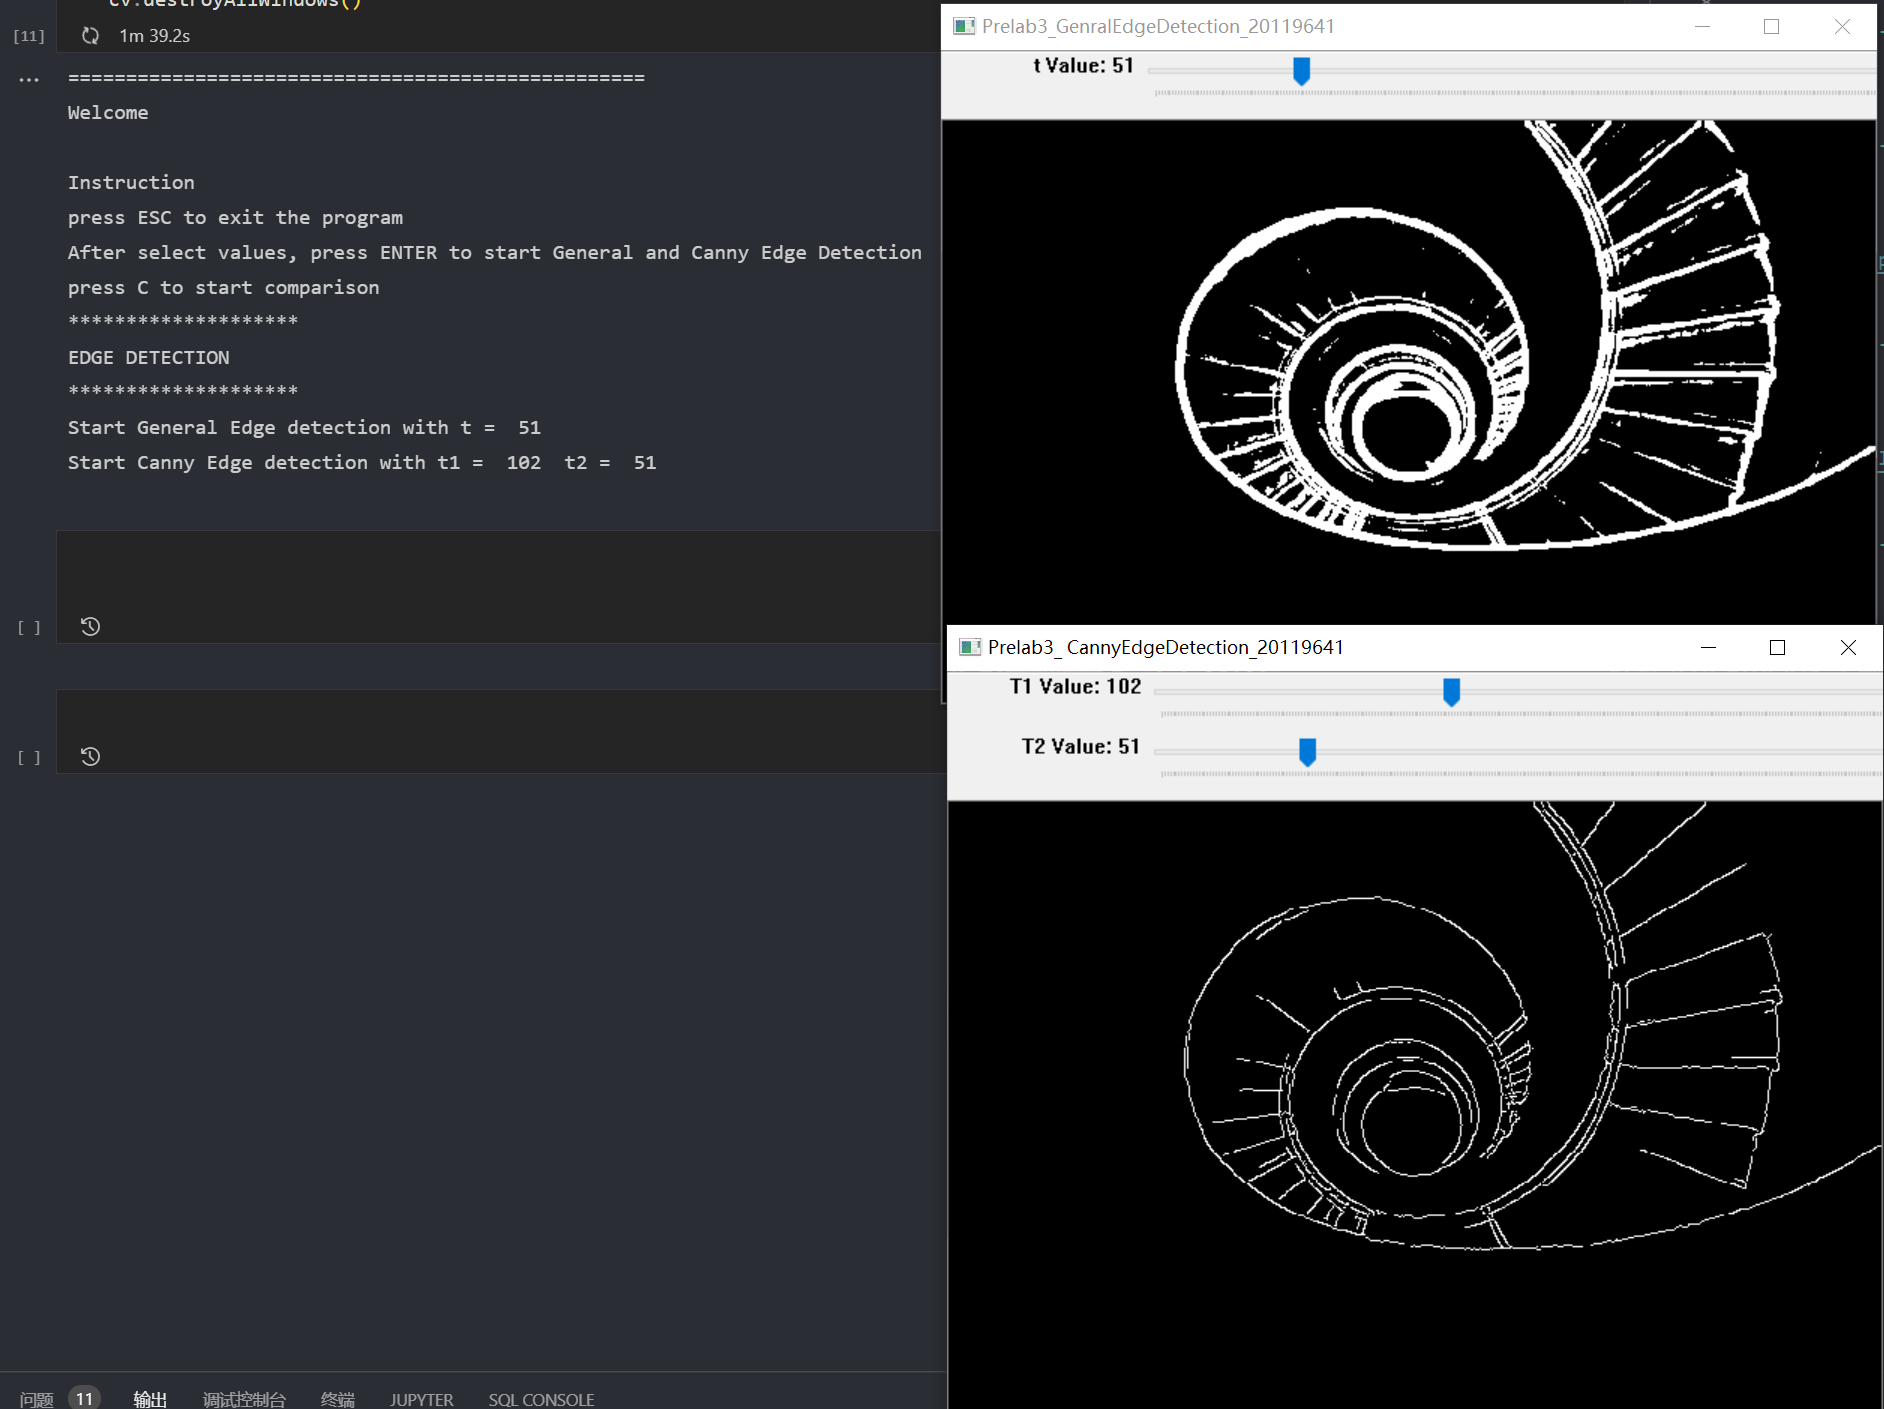Click the t Value slider handle

coord(1301,71)
